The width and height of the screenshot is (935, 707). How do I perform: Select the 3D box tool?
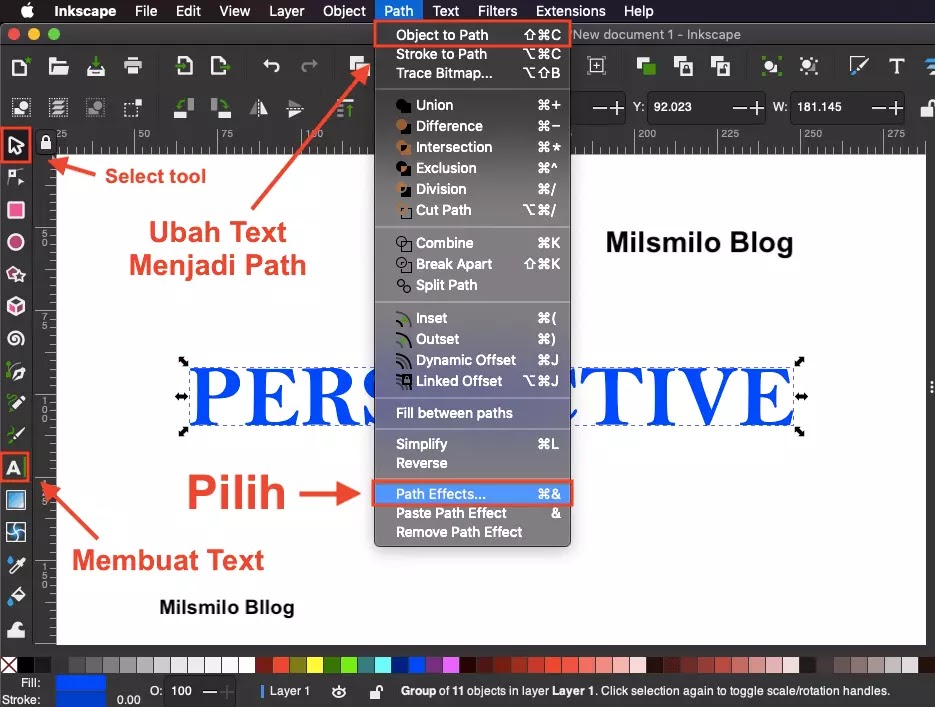pyautogui.click(x=16, y=306)
